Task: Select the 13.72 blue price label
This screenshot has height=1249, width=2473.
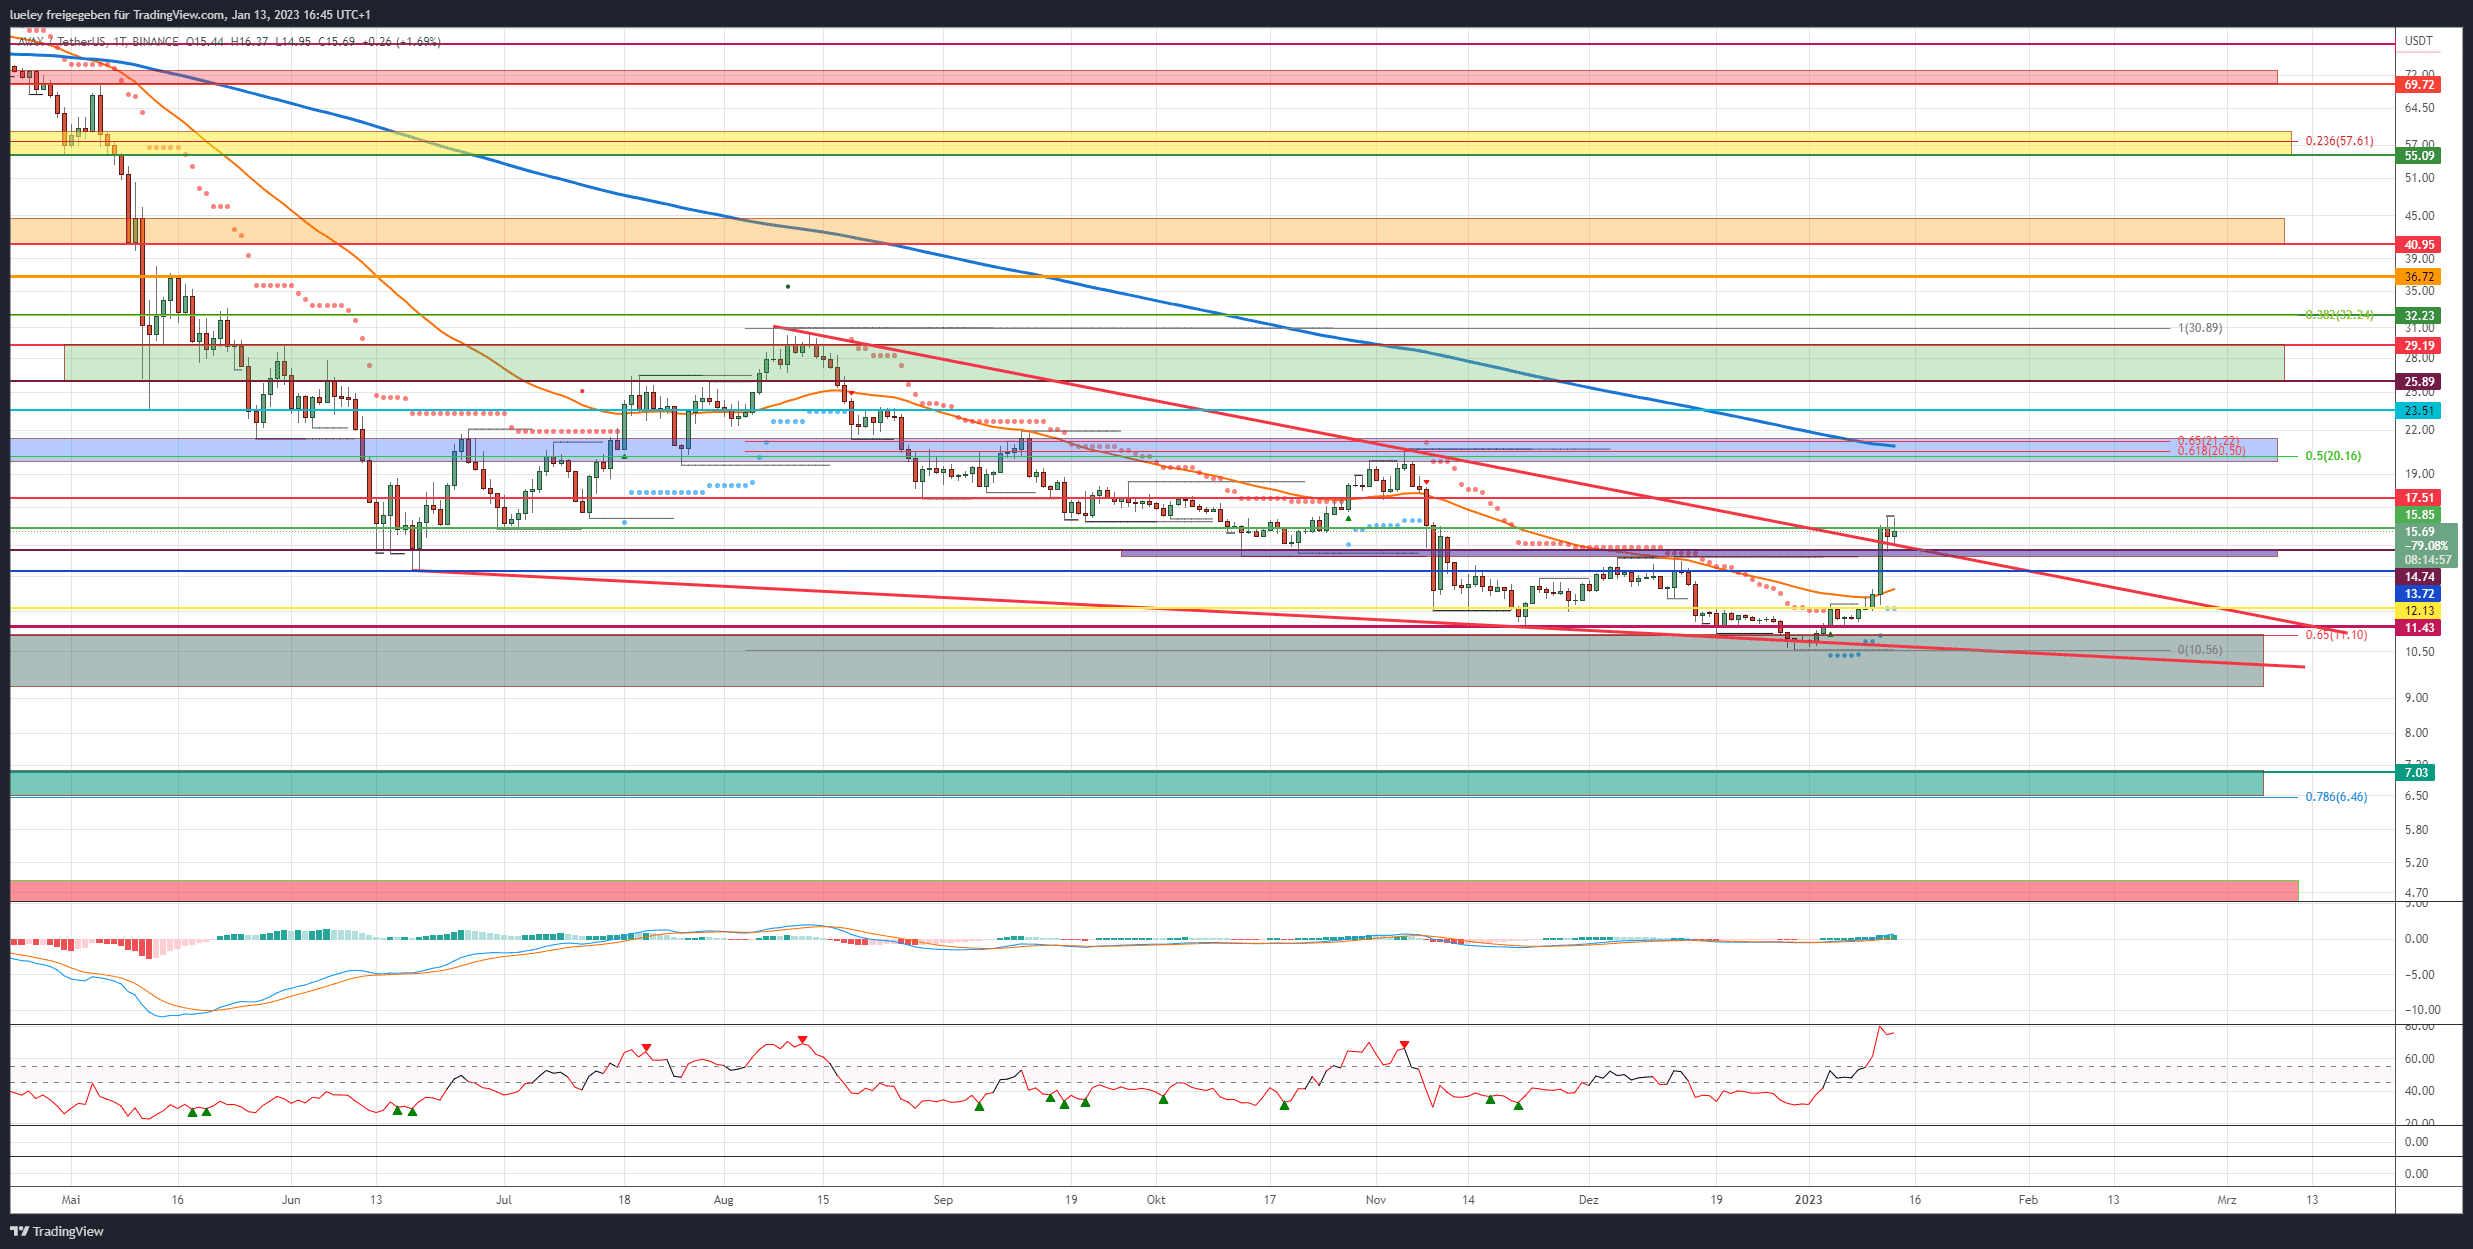Action: point(2419,594)
